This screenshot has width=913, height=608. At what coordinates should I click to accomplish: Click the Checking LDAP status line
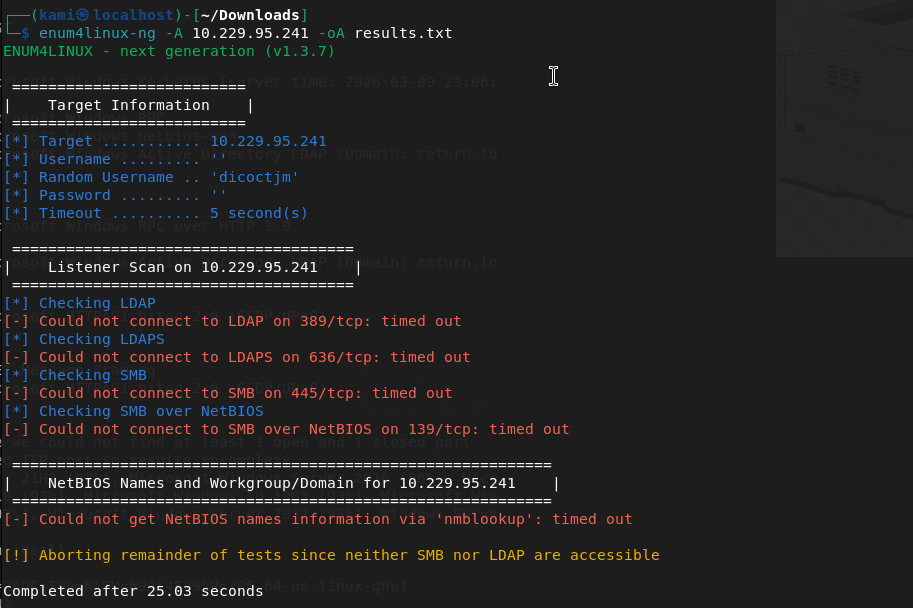pyautogui.click(x=97, y=303)
